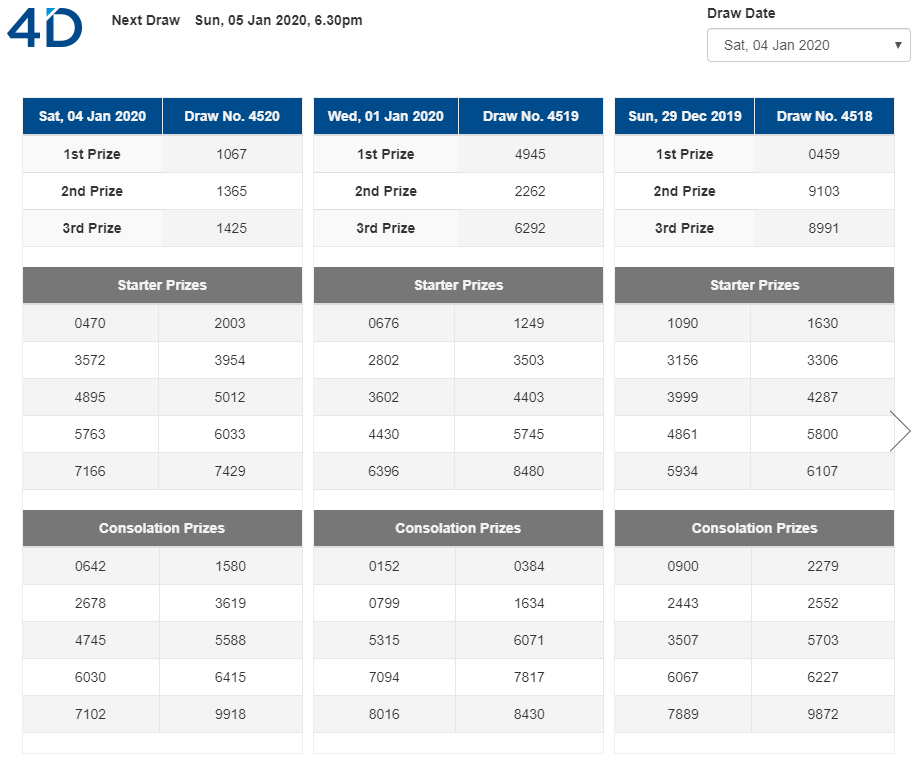Click Consolation Prizes header of draw 4519
Viewport: 918px width, 782px height.
click(458, 528)
